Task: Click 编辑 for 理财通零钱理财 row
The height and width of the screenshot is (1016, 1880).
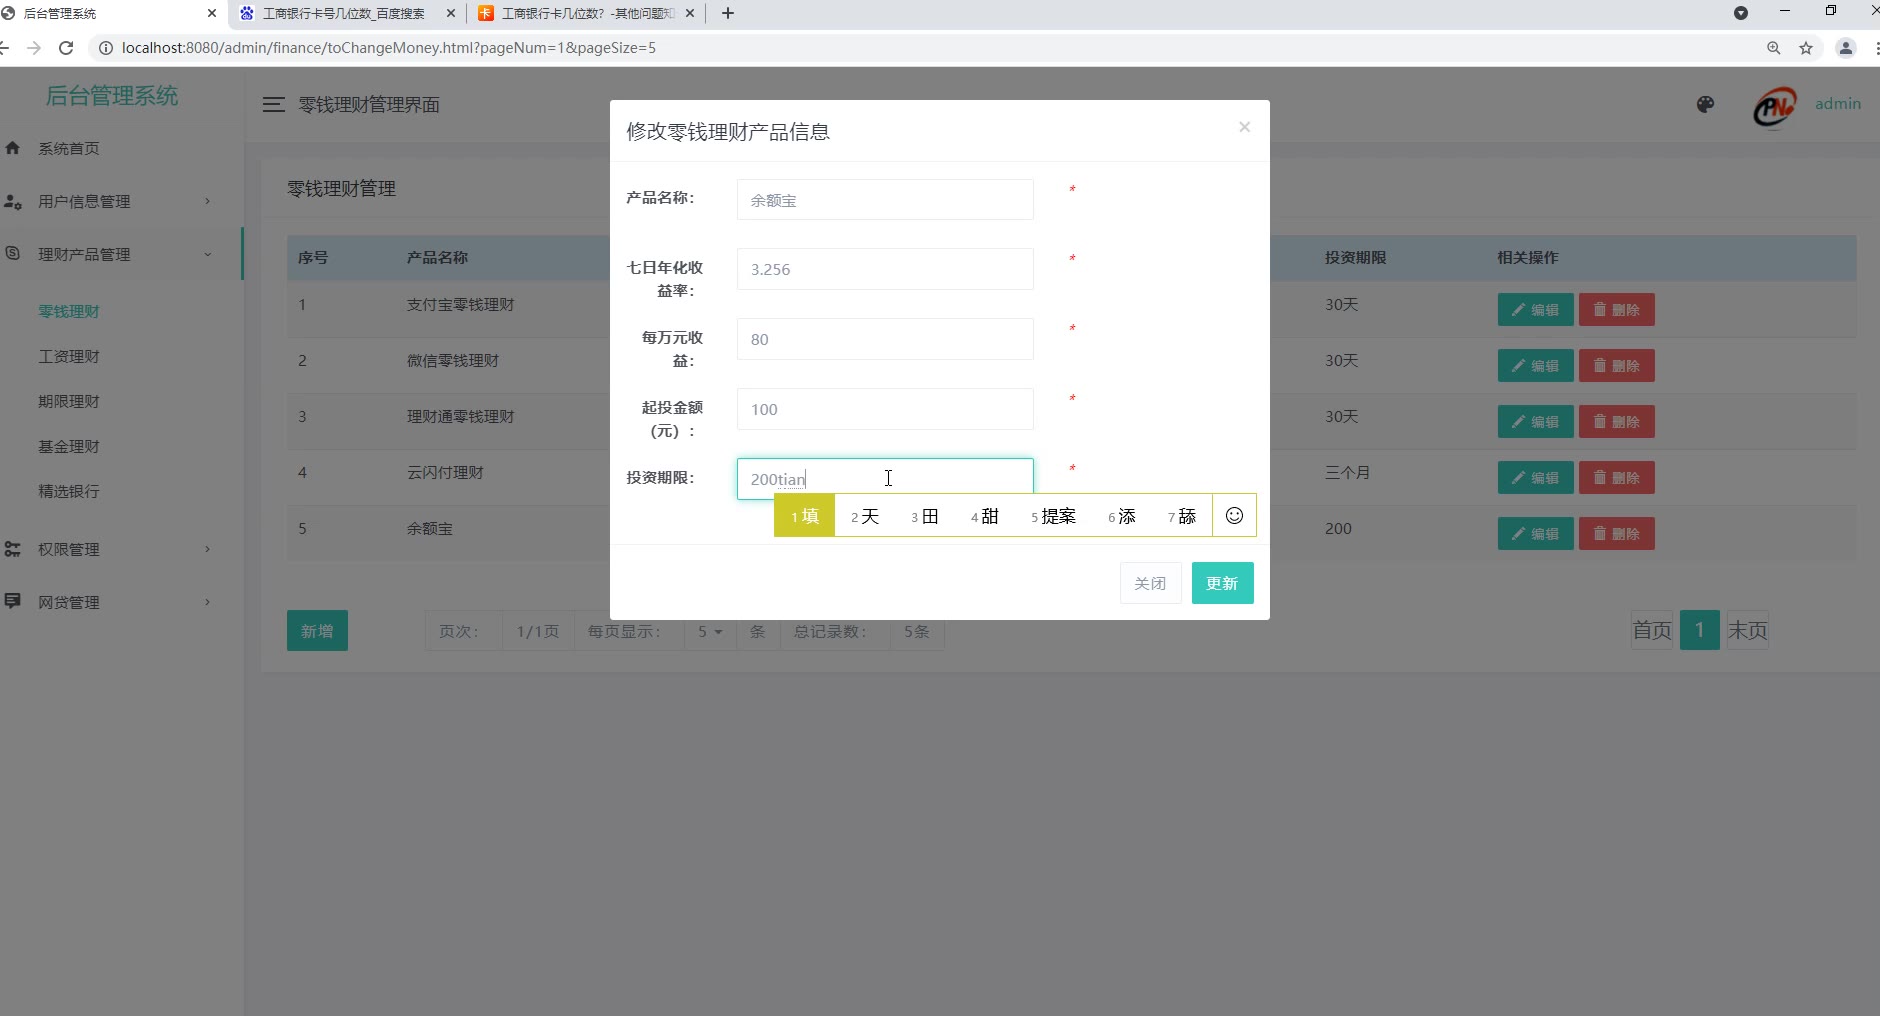Action: (1535, 422)
